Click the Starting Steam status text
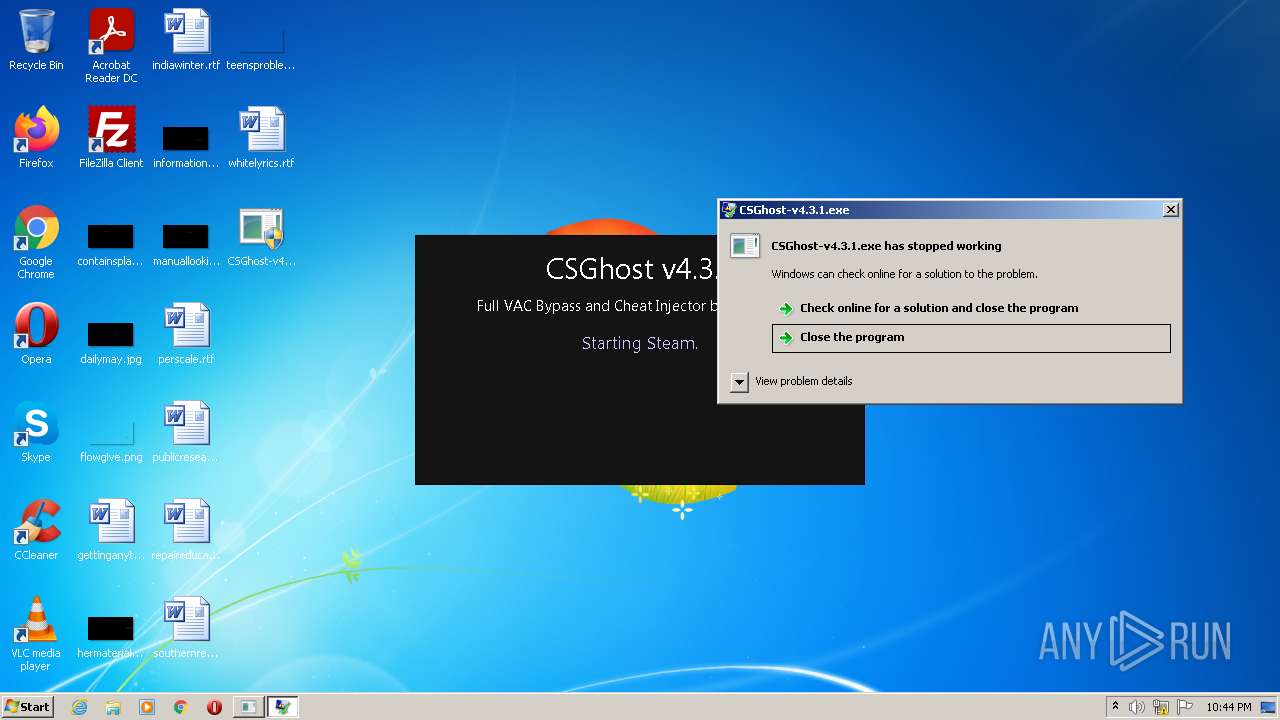Image resolution: width=1280 pixels, height=720 pixels. click(640, 343)
